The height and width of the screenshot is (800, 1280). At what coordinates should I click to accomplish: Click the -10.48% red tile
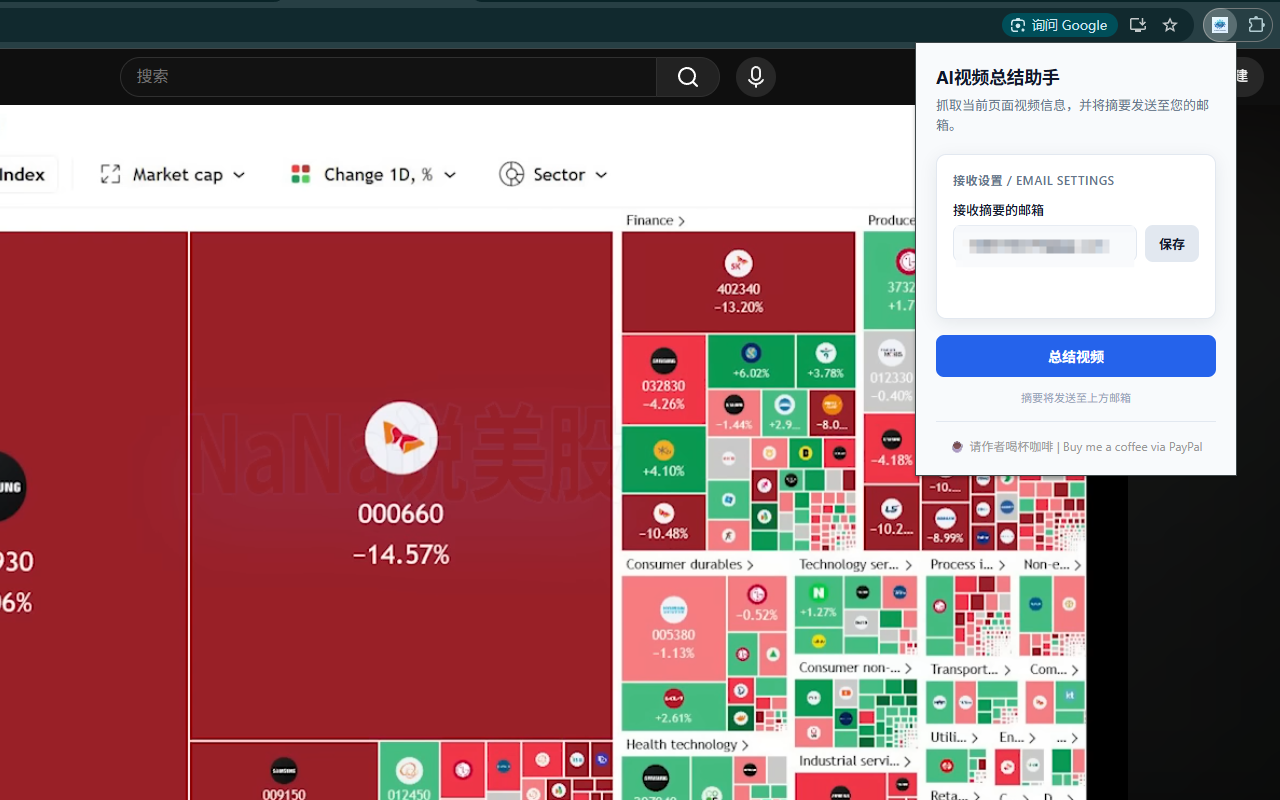[x=664, y=523]
